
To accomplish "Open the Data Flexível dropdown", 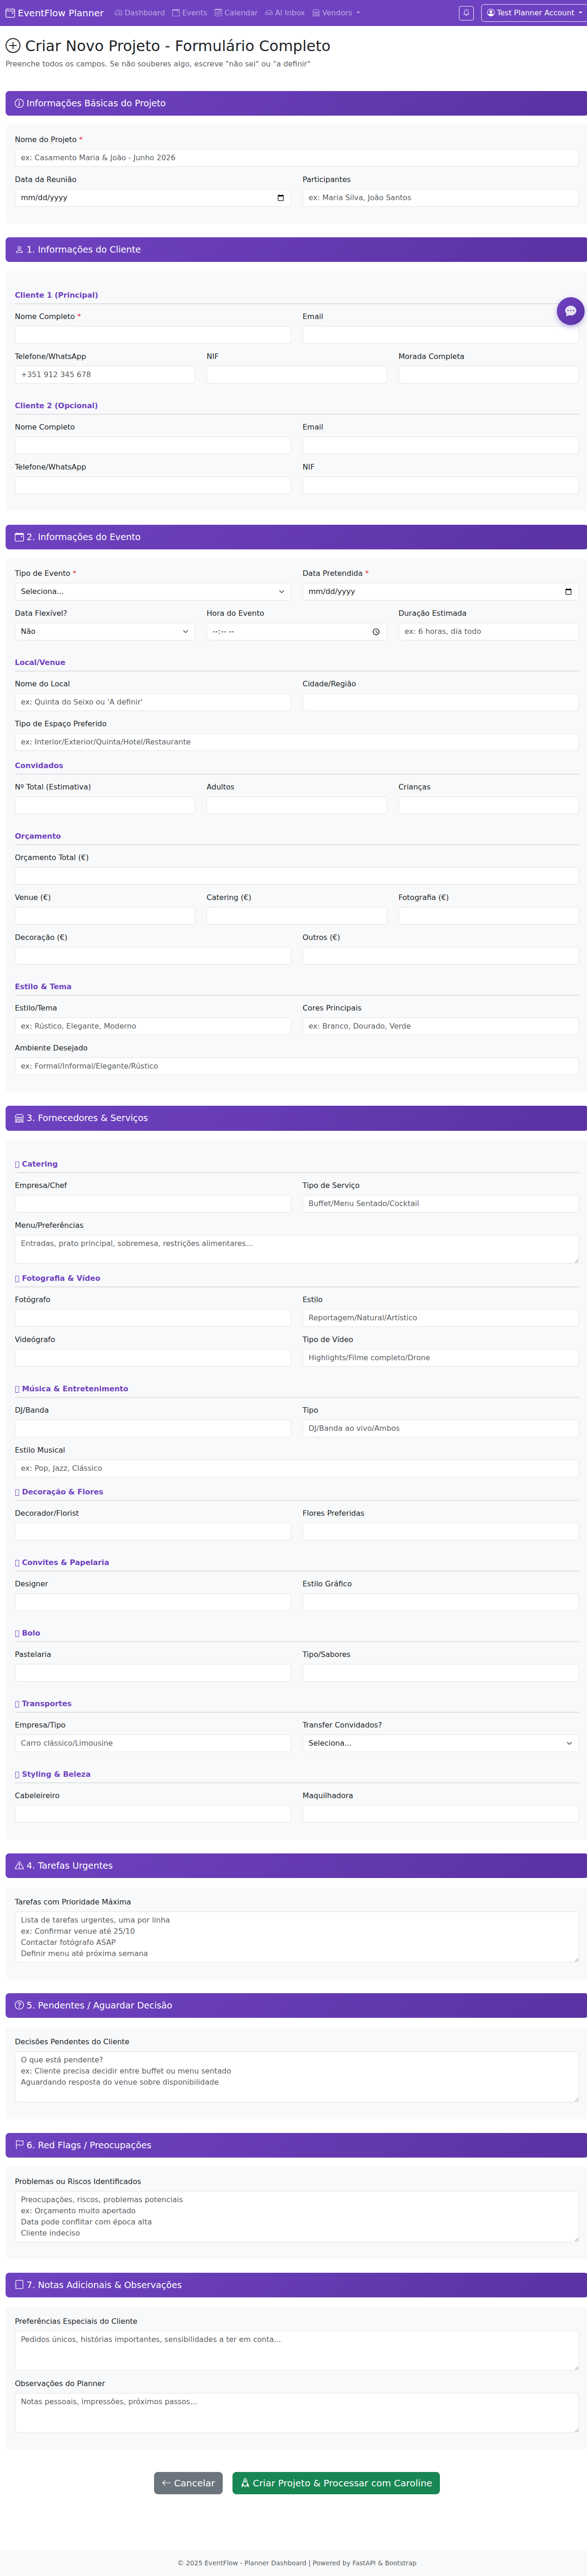I will pos(105,632).
